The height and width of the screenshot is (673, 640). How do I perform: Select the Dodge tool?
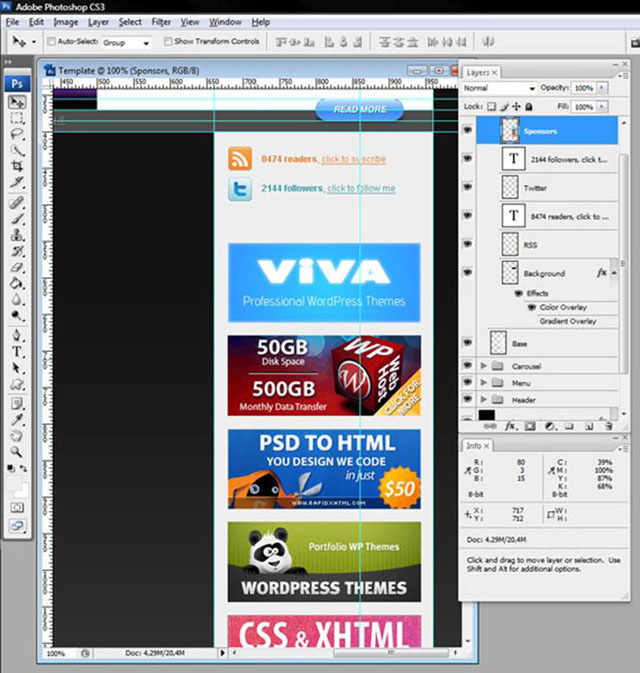(17, 315)
